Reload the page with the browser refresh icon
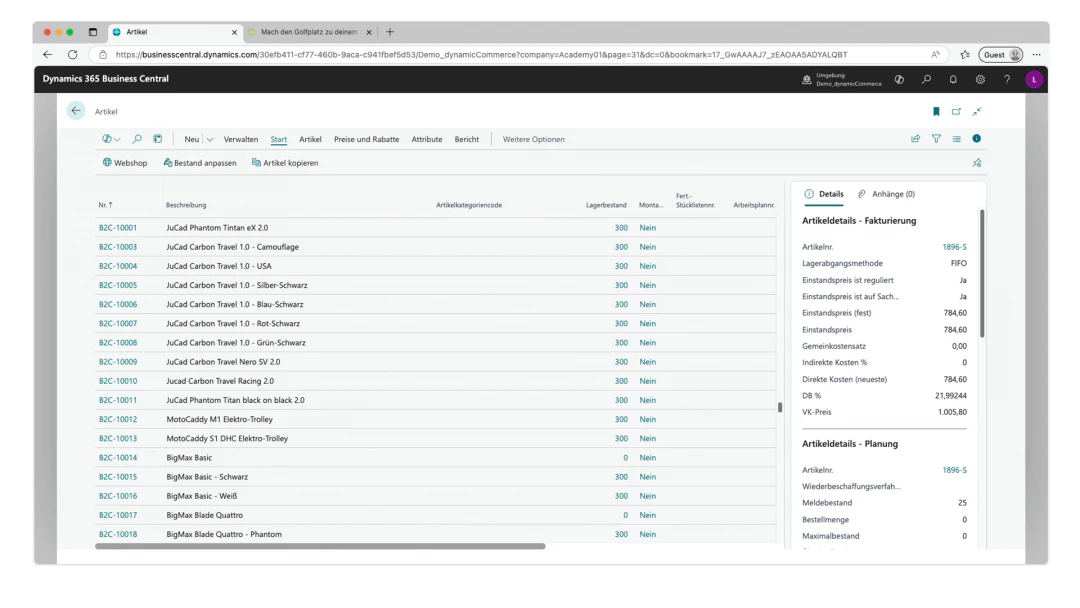The width and height of the screenshot is (1080, 608). click(x=72, y=54)
